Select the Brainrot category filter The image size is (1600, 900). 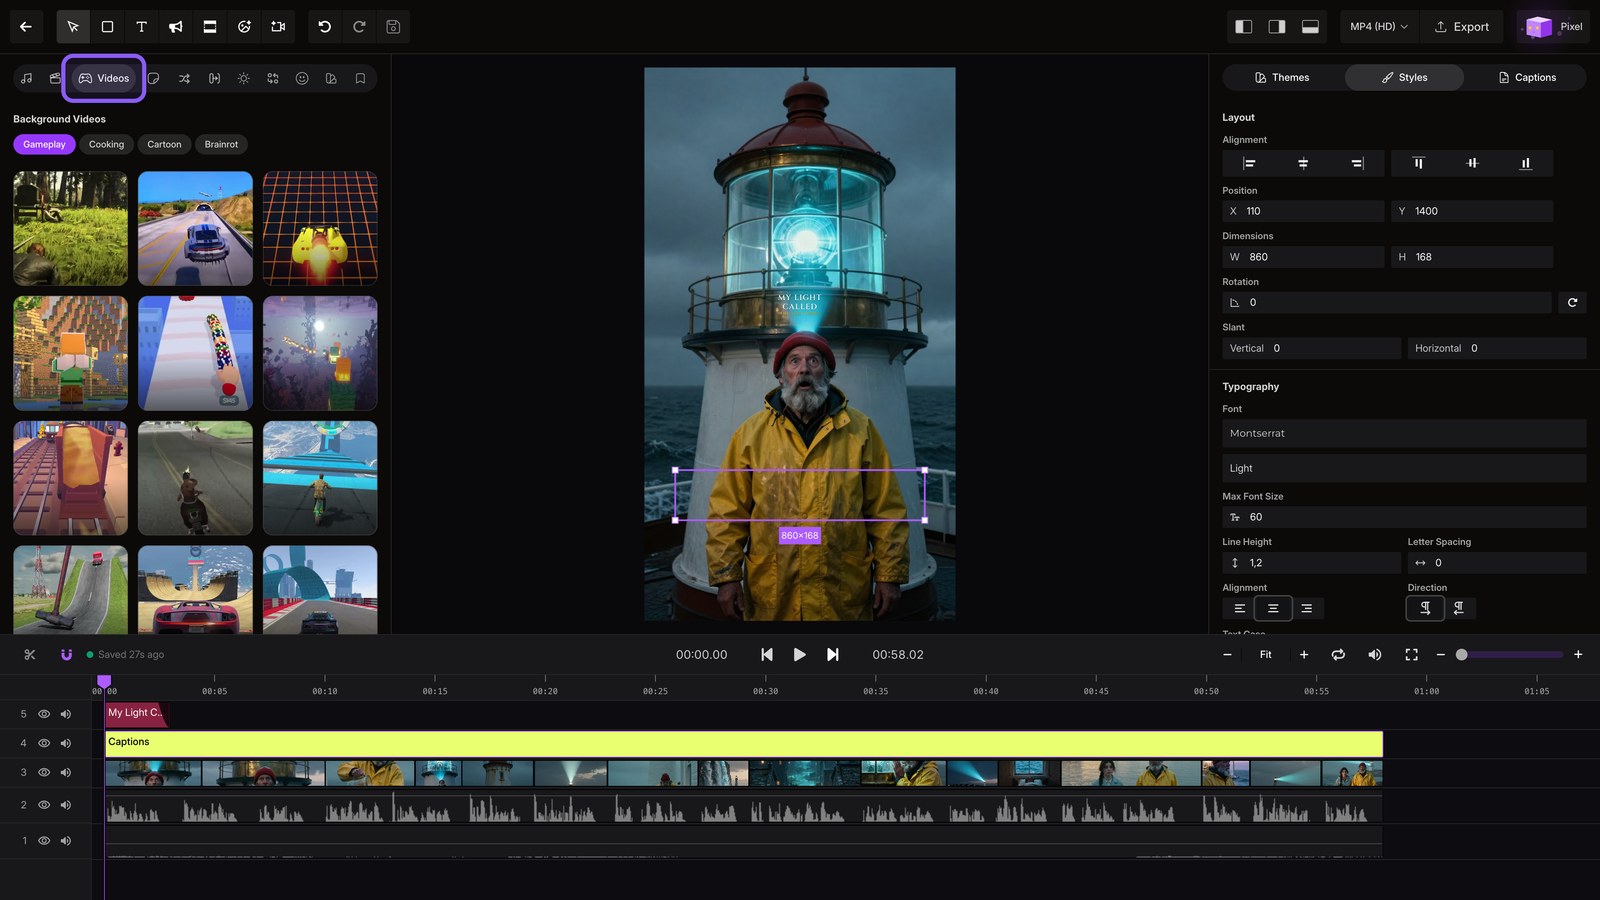coord(221,144)
